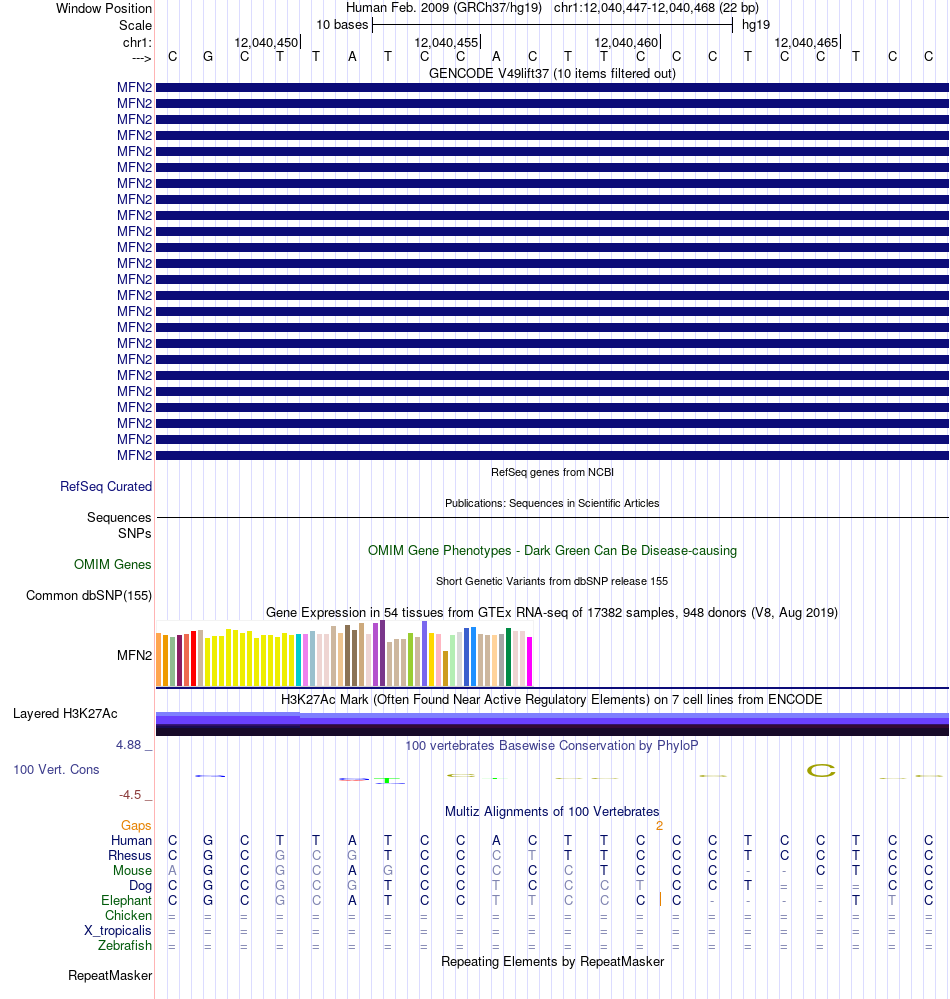
Task: Click the Human Feb. 2009 (GRCh37/hg19) heading
Action: click(443, 8)
